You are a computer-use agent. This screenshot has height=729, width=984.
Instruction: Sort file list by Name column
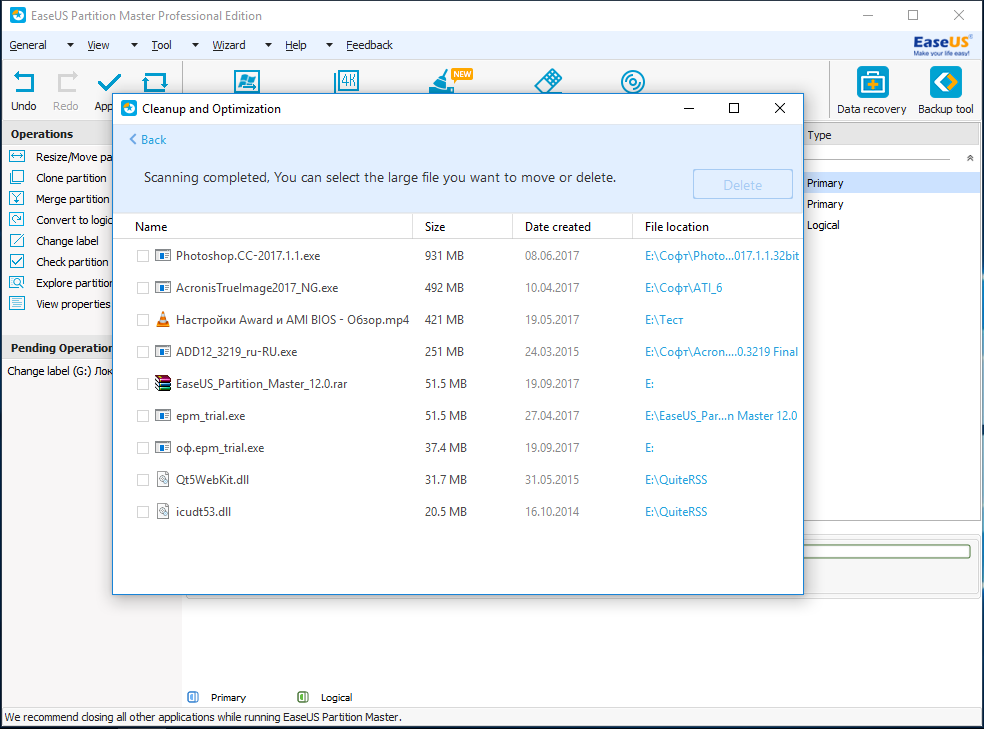[x=264, y=226]
